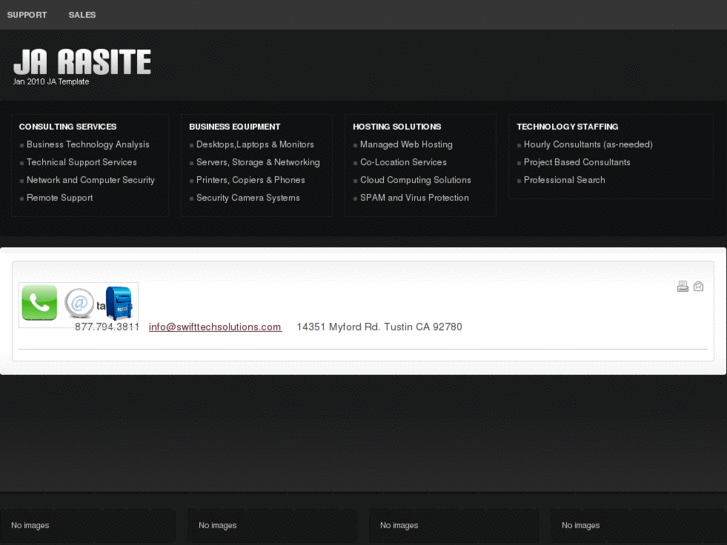Viewport: 727px width, 545px height.
Task: Click the JA RASITE logo
Action: tap(83, 62)
